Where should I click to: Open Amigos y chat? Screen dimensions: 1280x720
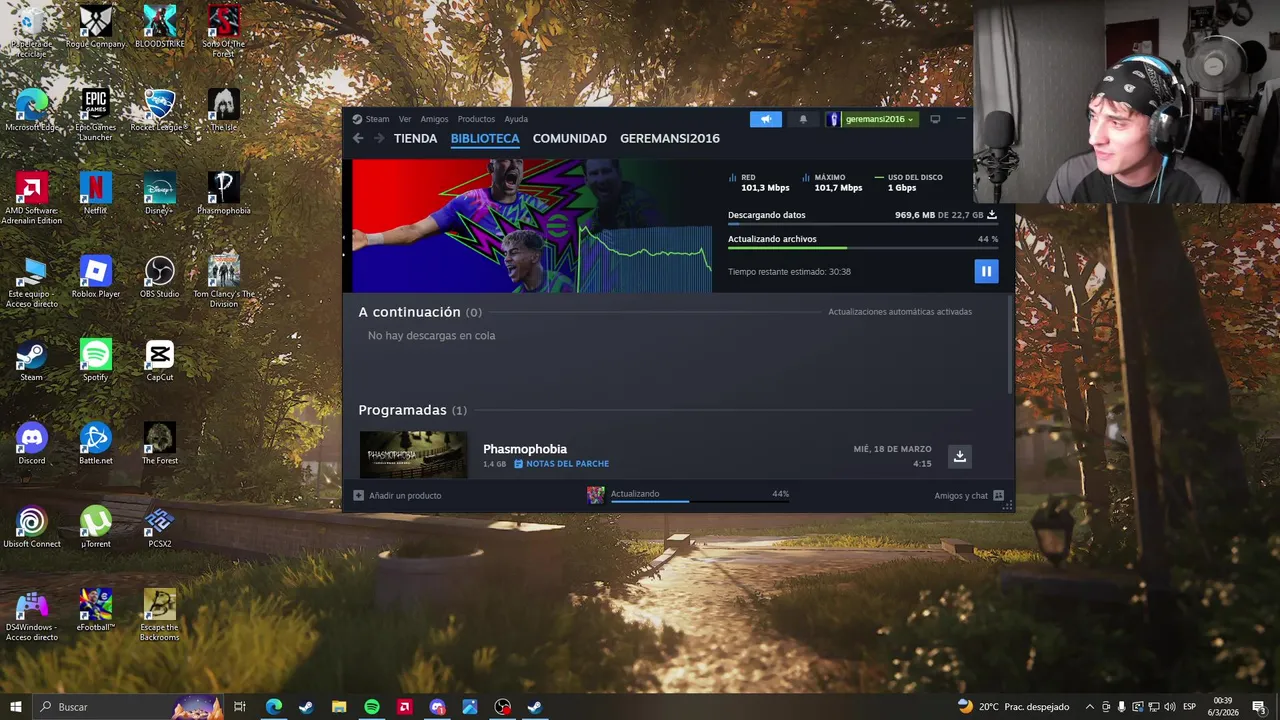(x=969, y=495)
